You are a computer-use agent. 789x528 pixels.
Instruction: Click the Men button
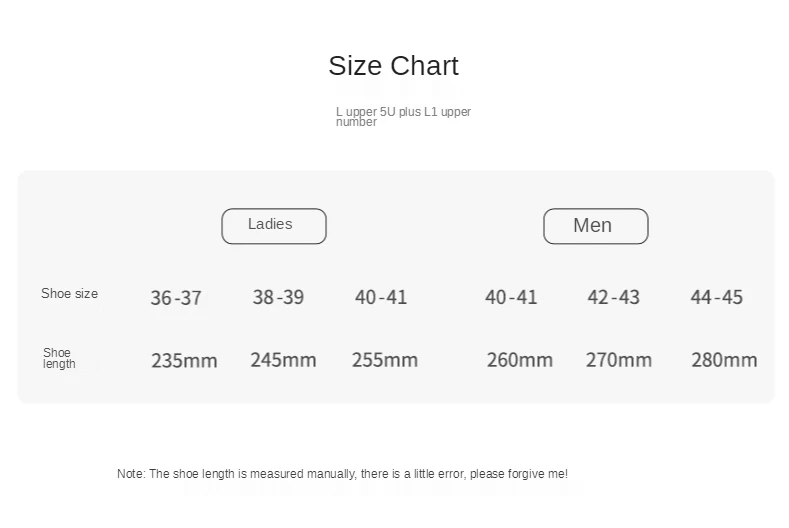click(595, 226)
